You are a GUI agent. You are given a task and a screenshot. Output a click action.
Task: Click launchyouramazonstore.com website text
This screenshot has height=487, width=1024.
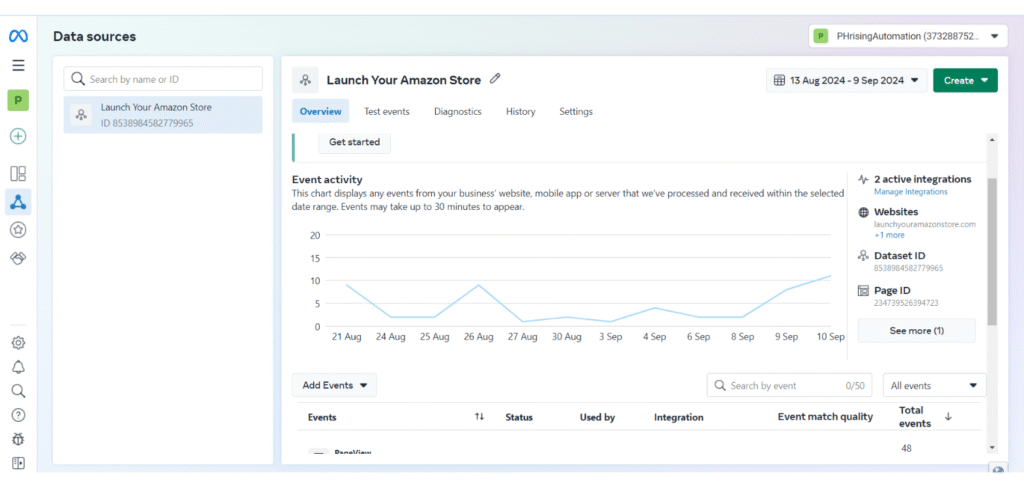[x=925, y=224]
